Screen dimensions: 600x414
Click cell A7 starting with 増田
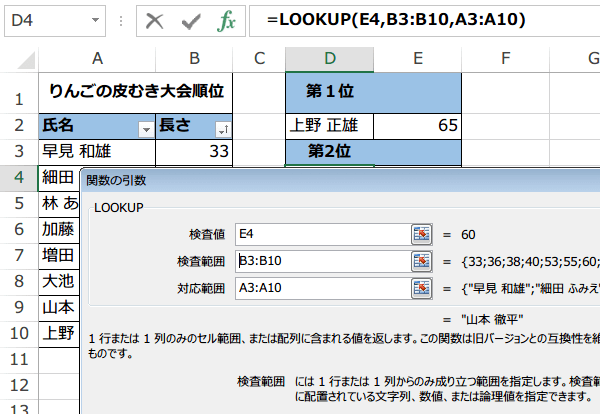coord(59,256)
